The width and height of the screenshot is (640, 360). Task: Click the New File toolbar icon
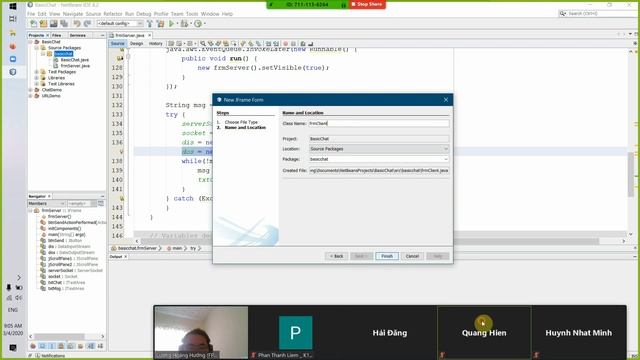pos(33,24)
